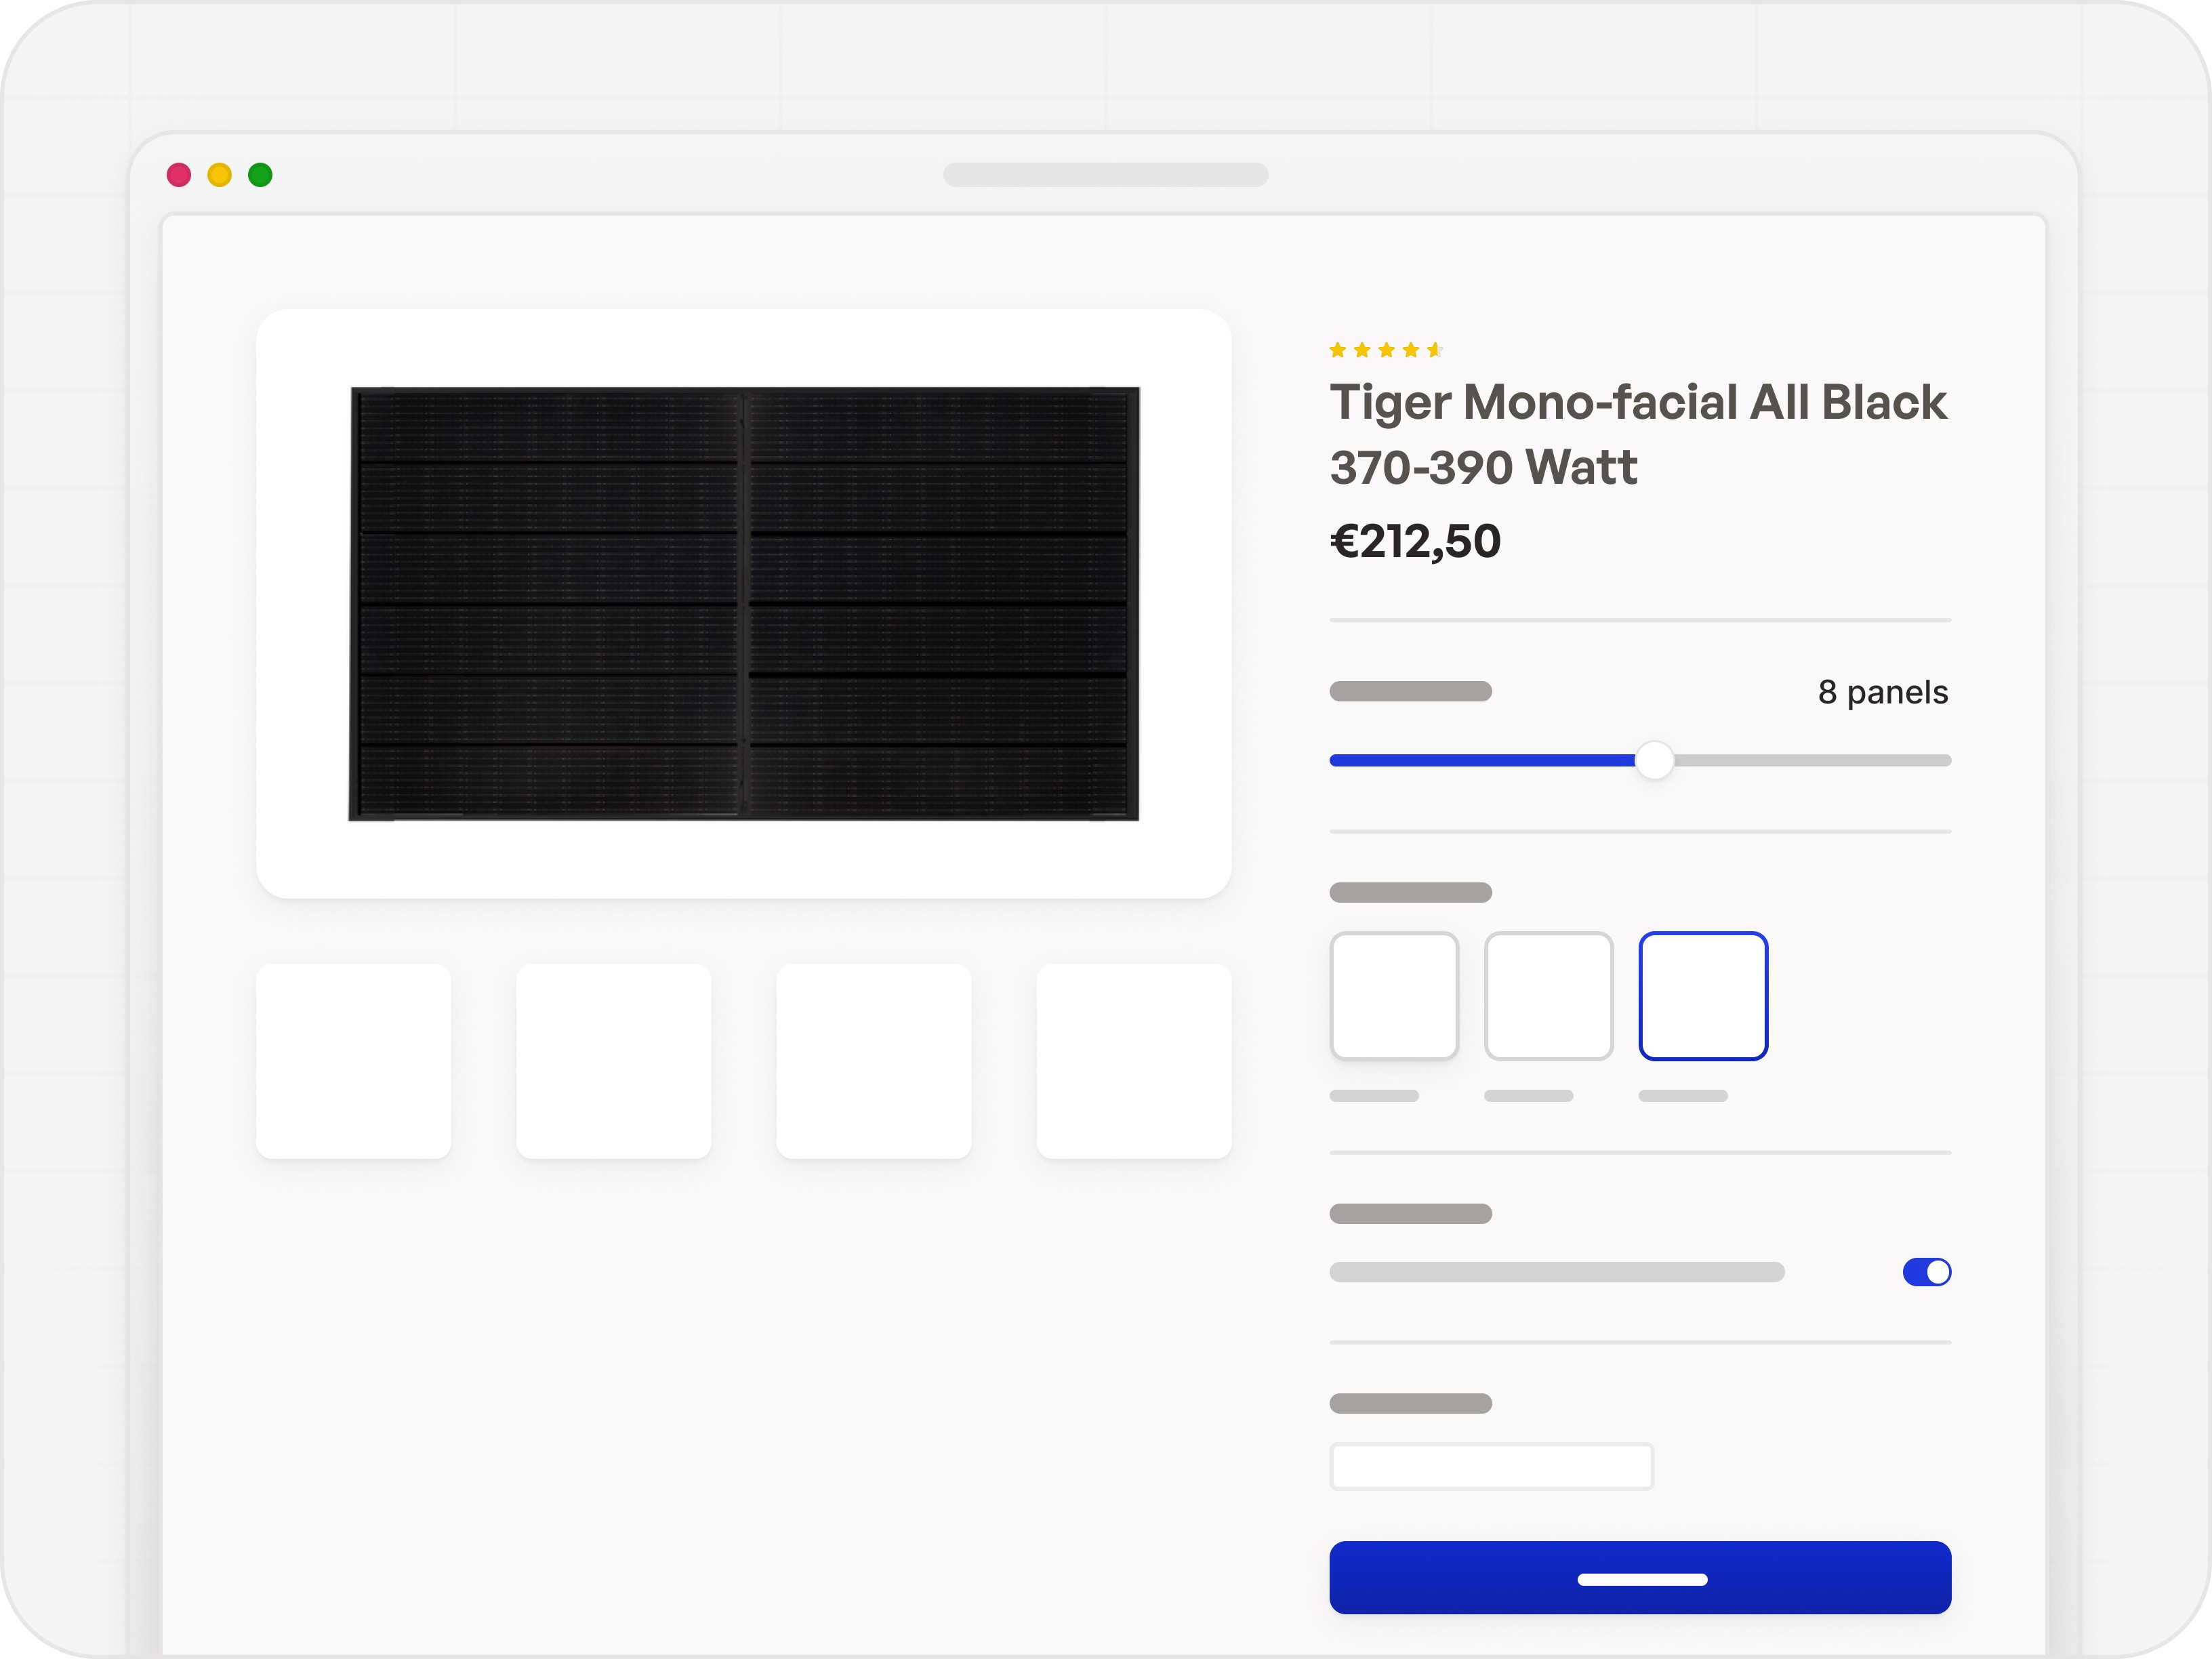This screenshot has width=2212, height=1659.
Task: Select the middle variant option box
Action: coord(1549,995)
